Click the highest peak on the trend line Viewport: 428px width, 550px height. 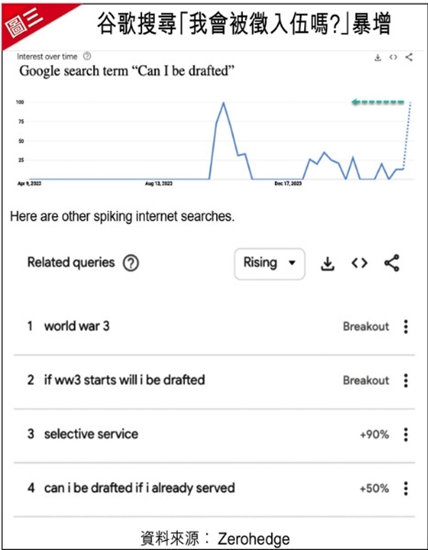click(x=223, y=103)
